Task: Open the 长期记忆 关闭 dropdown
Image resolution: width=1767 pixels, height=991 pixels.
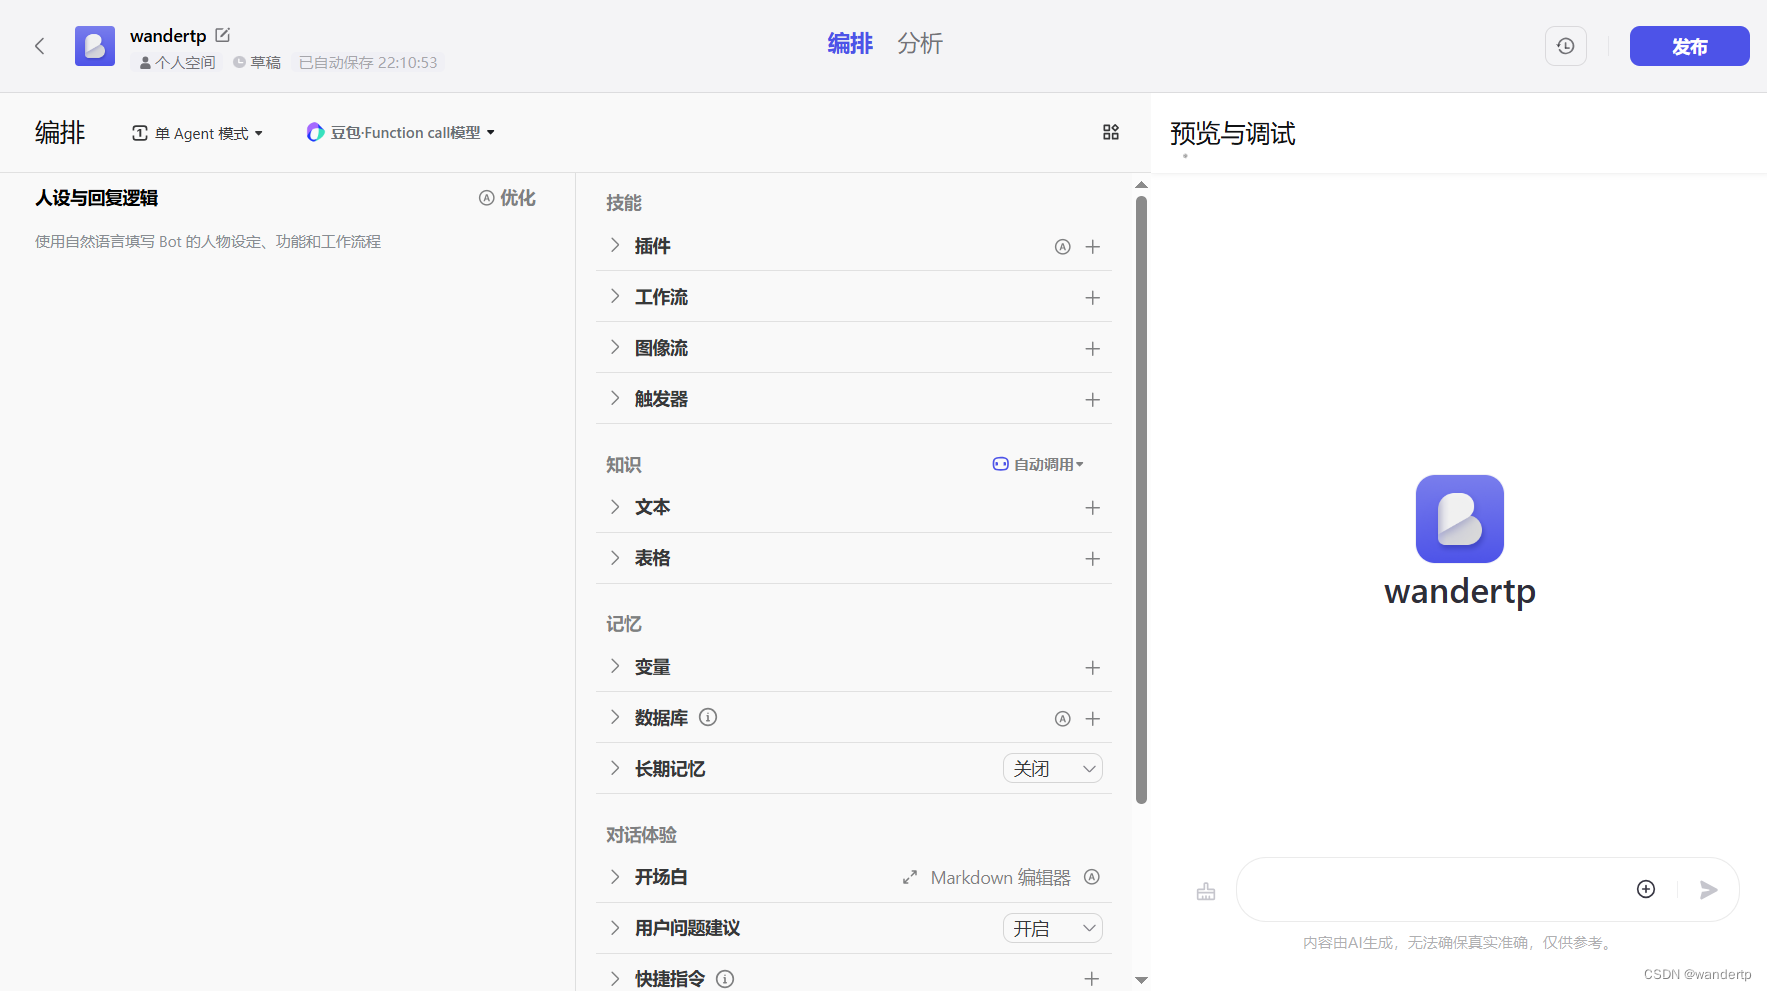Action: [x=1053, y=768]
